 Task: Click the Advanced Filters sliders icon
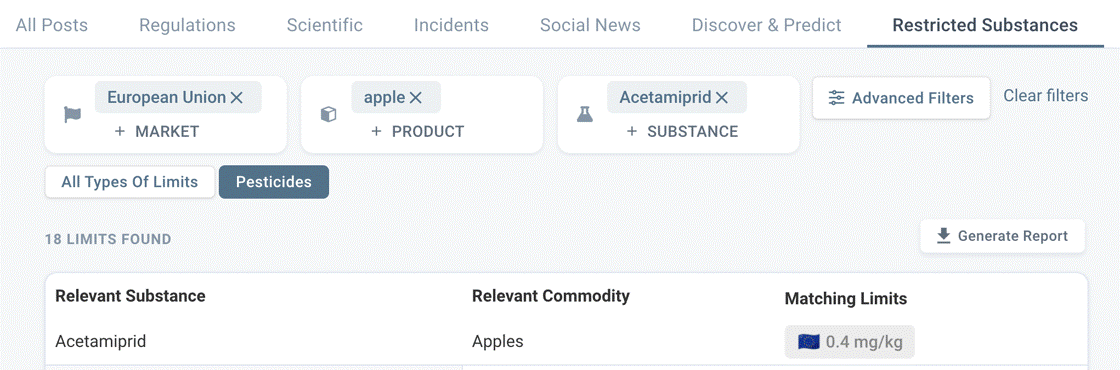[x=836, y=98]
